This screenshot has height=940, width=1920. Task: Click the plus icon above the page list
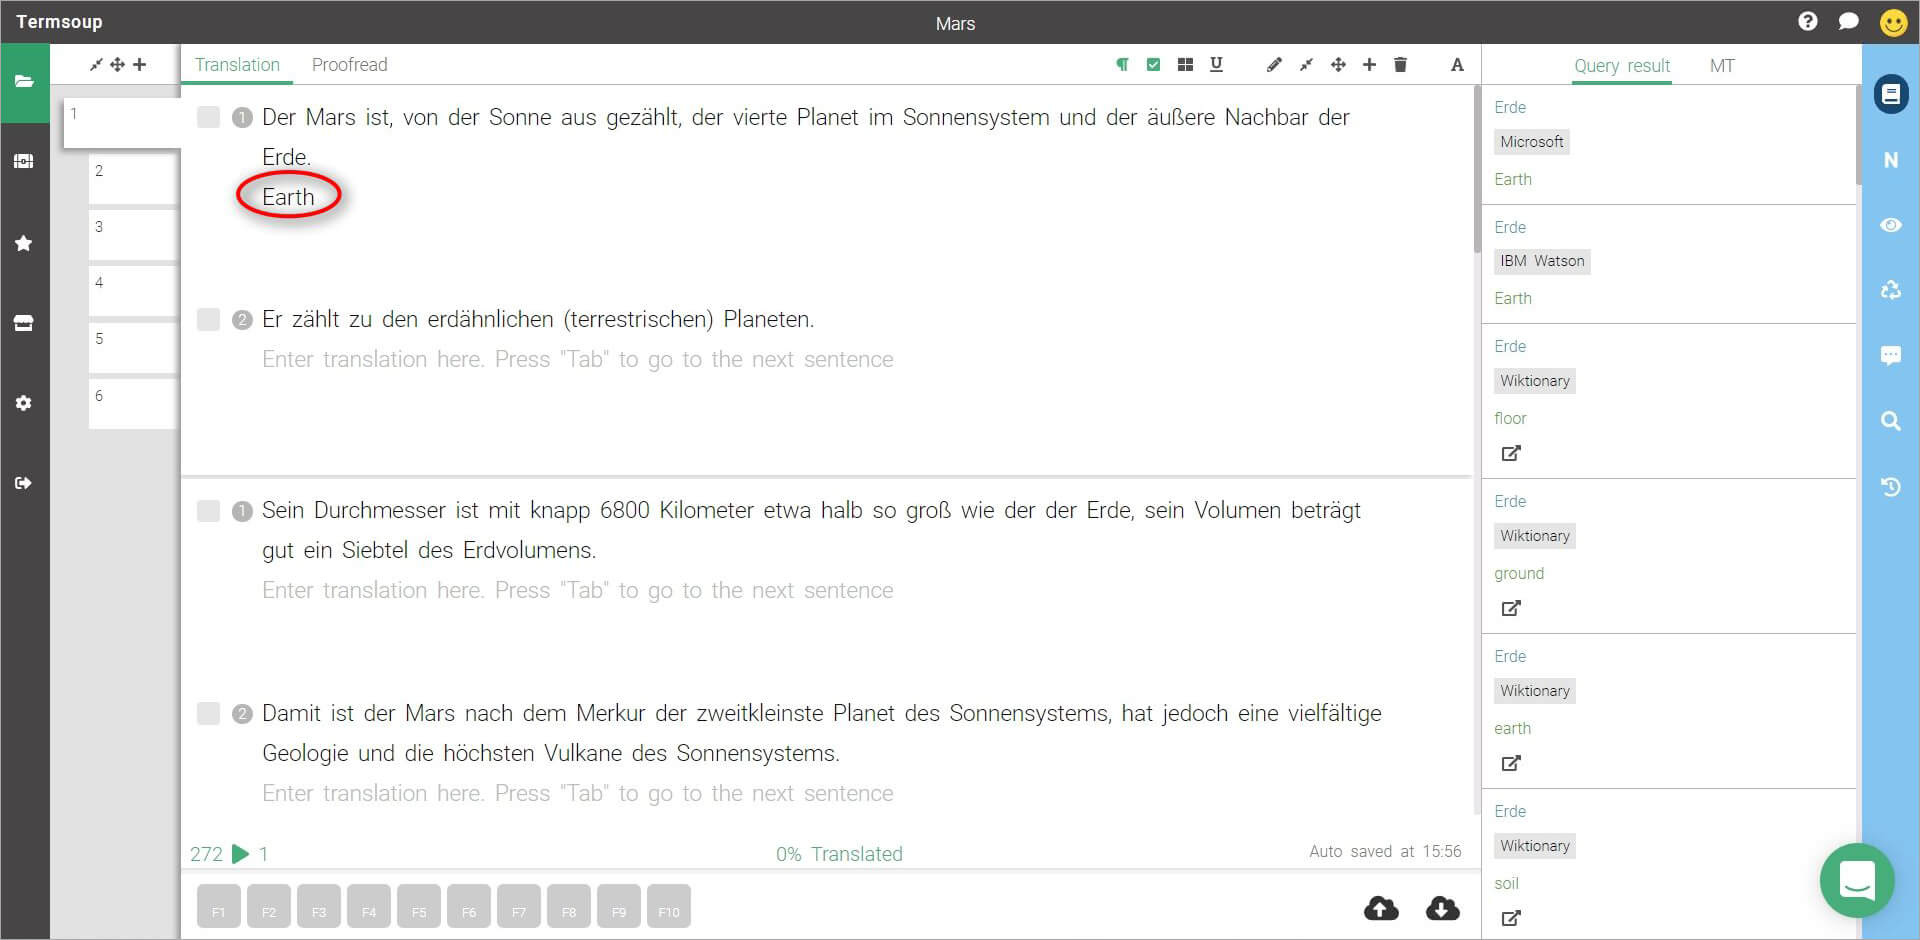[x=139, y=65]
